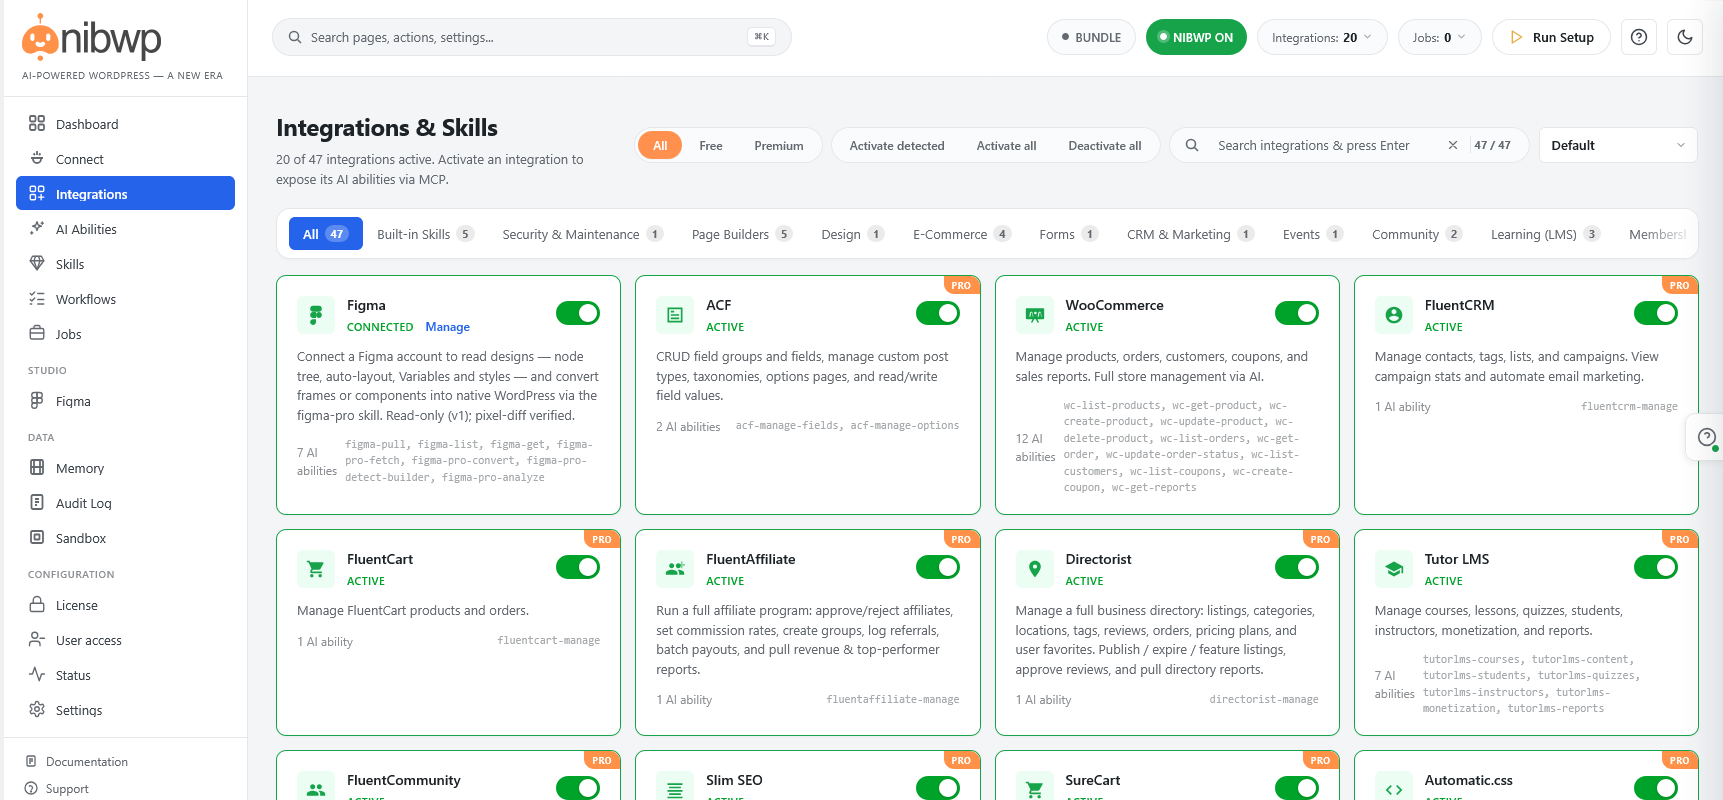Screen dimensions: 1723x800
Task: Switch off FluentAffiliate integration
Action: pos(938,567)
